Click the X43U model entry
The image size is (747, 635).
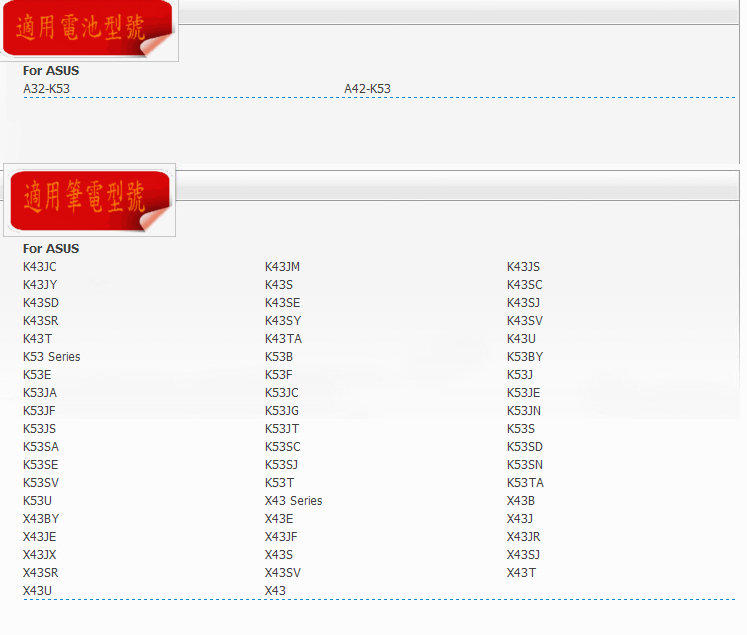point(37,591)
